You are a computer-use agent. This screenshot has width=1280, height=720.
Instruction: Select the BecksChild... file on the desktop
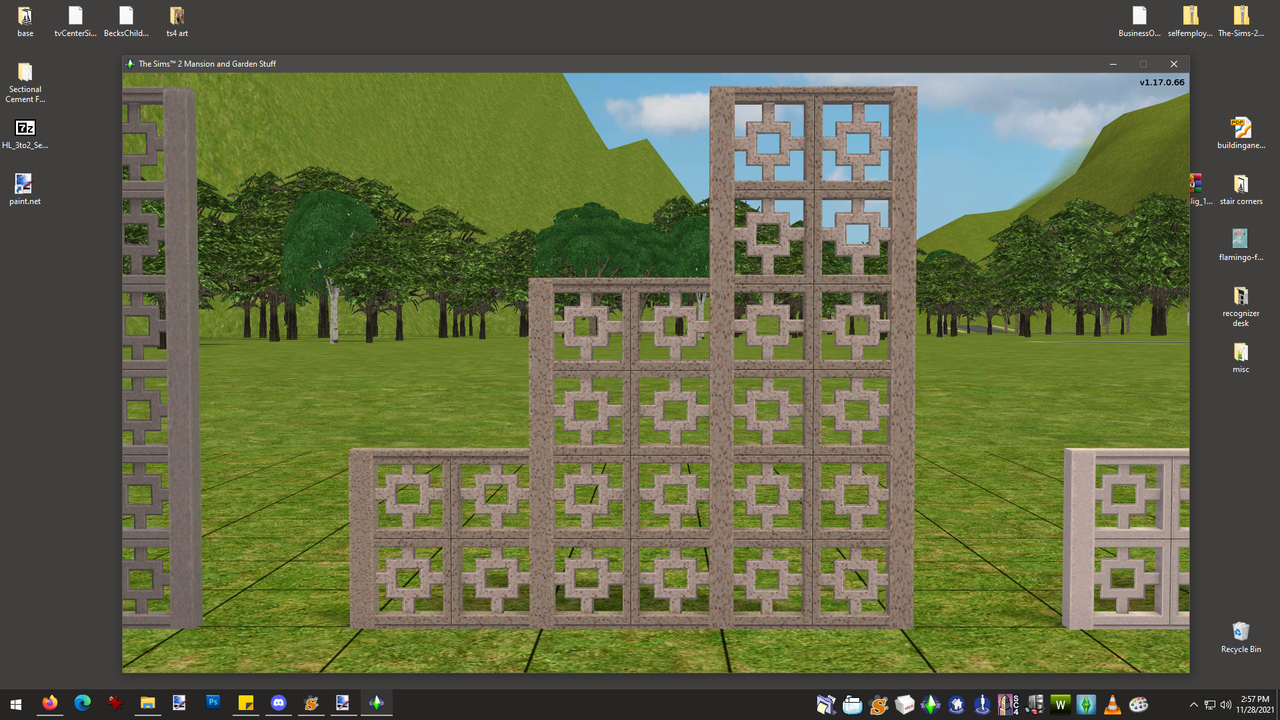tap(126, 22)
